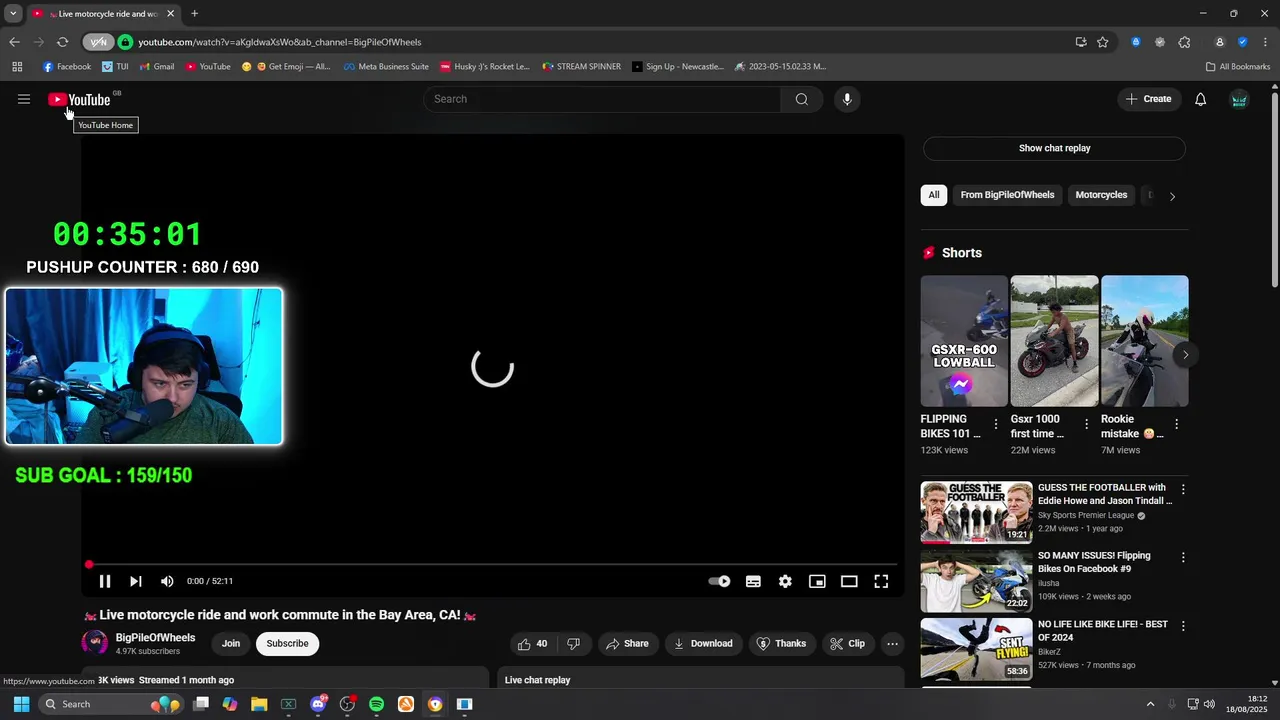Screen dimensions: 1280x720
Task: Open options for Gsxr 1000 short
Action: 1085,425
